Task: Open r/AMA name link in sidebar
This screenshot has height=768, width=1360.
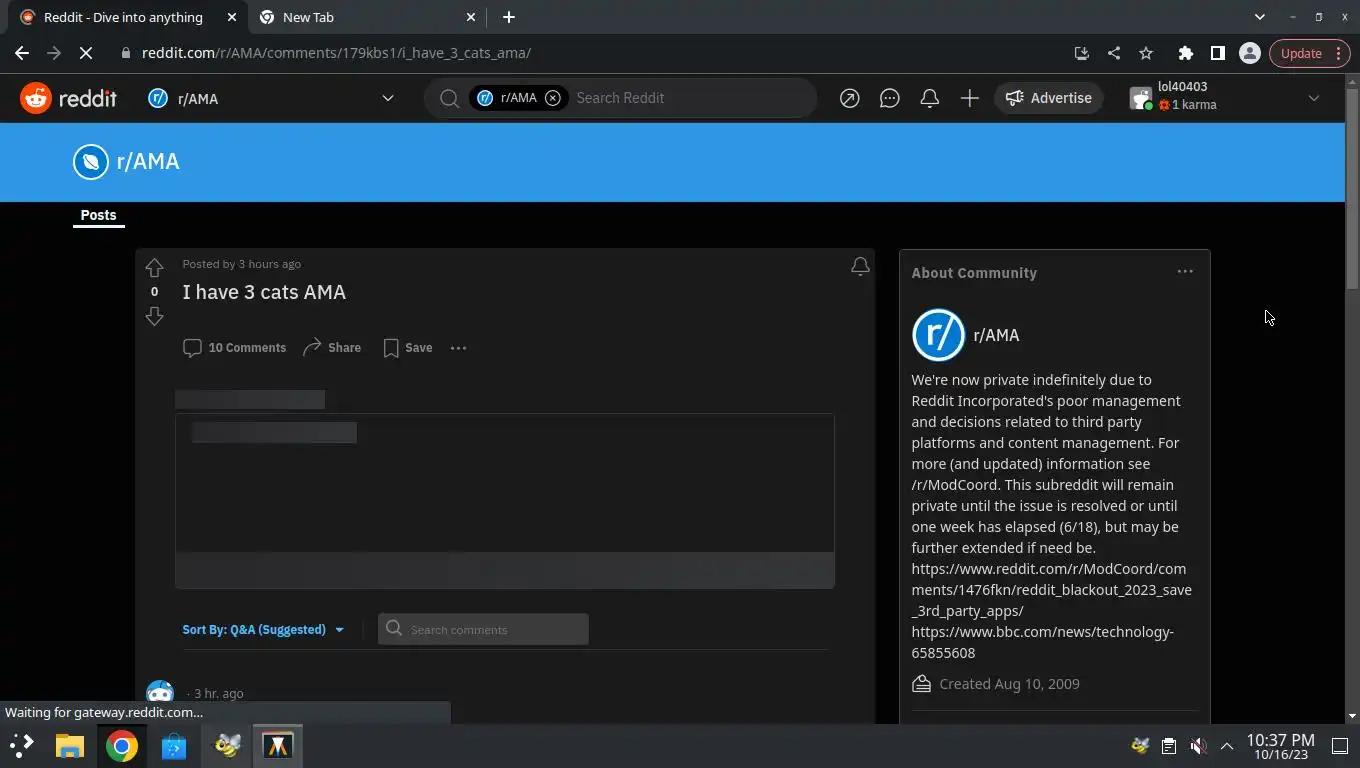Action: pyautogui.click(x=996, y=335)
